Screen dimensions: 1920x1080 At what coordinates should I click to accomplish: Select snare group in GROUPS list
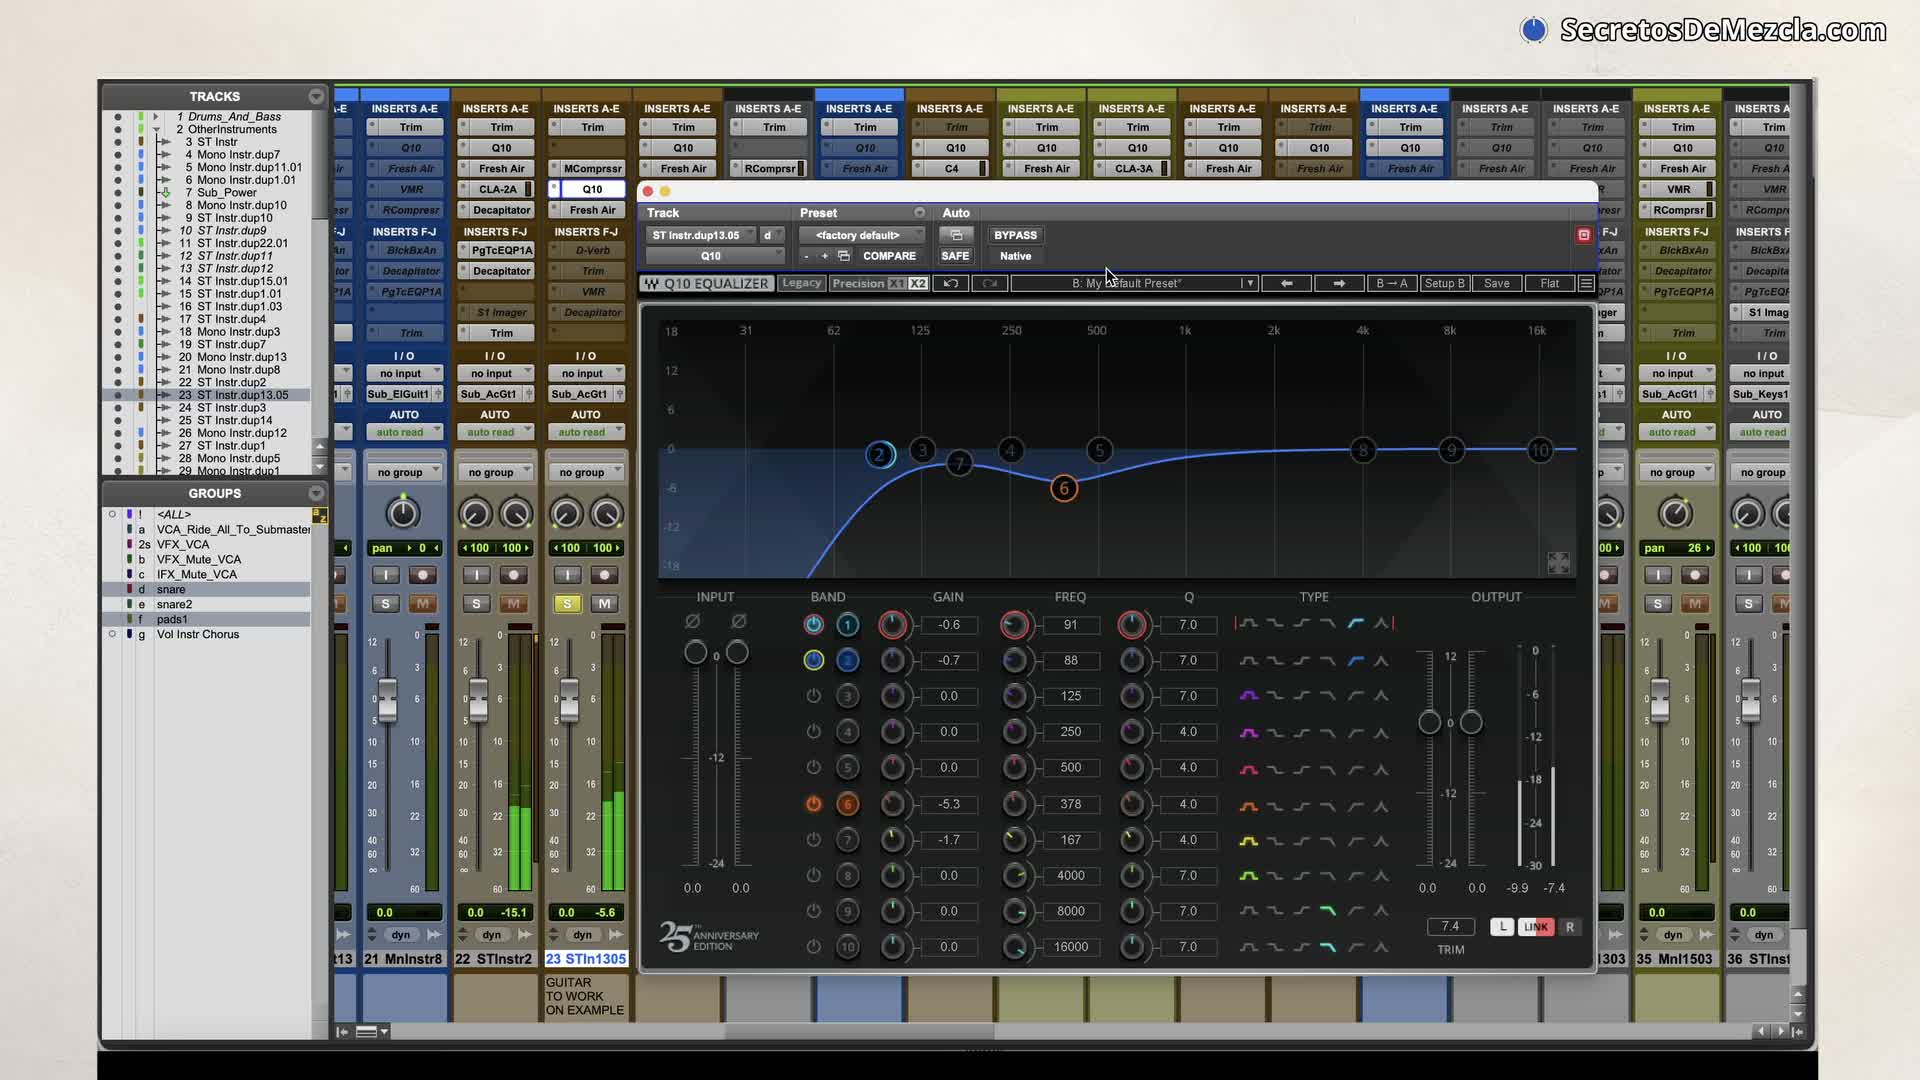[171, 590]
